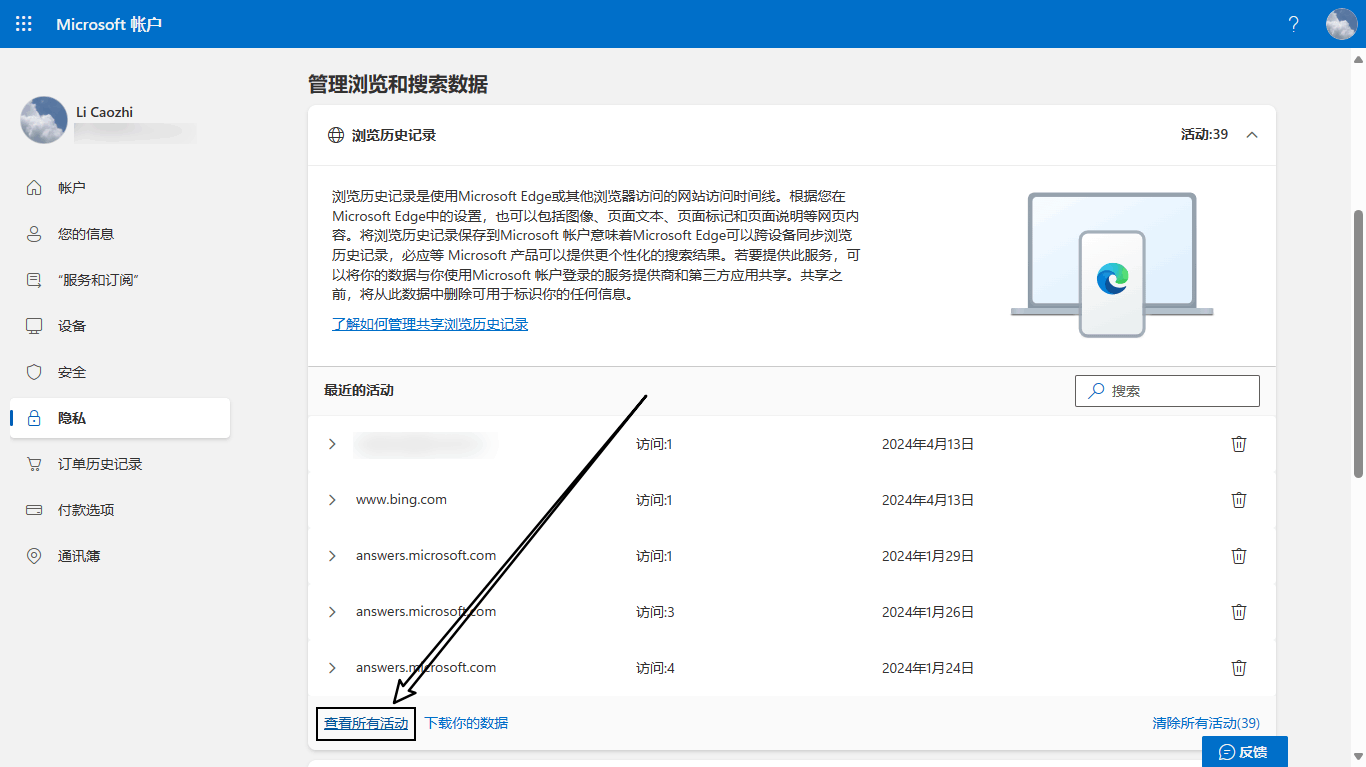Delete the first 2024年4月13日 blurred entry

point(1239,444)
